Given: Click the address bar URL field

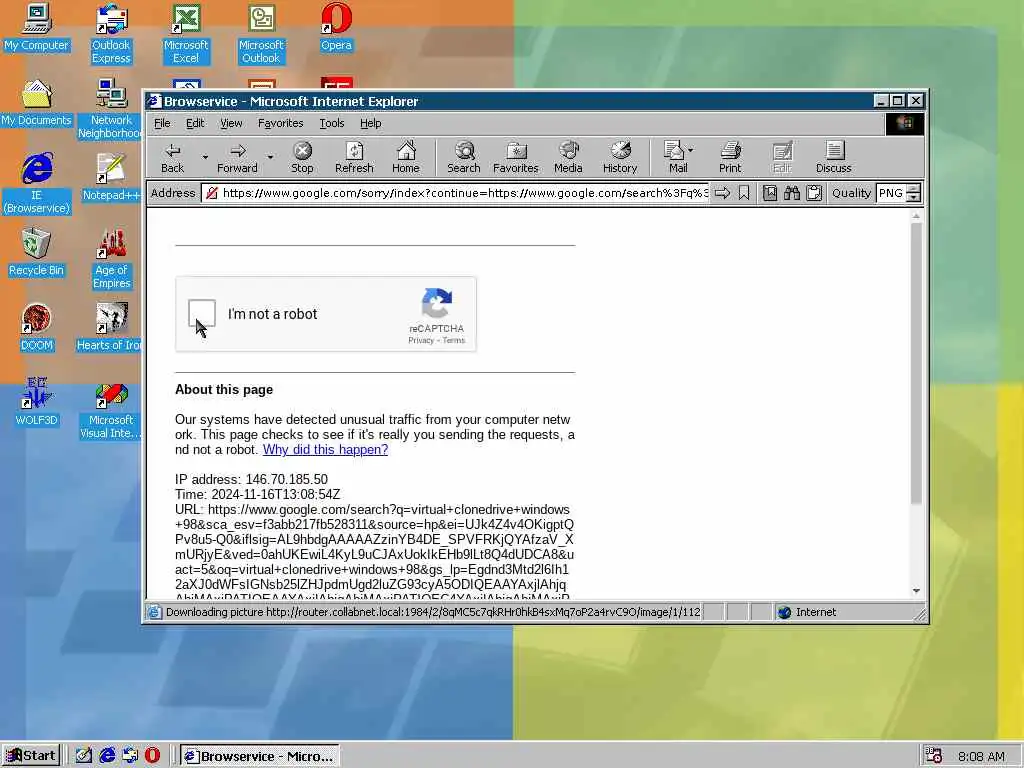Looking at the screenshot, I should [x=456, y=193].
